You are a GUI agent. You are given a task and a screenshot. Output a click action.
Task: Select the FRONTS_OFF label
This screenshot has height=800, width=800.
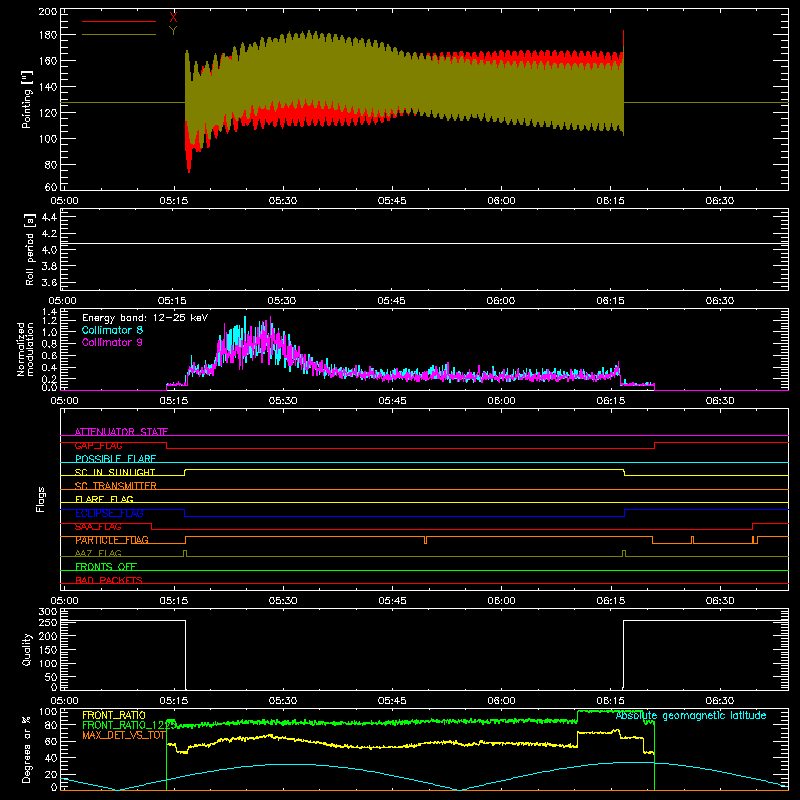tap(106, 566)
